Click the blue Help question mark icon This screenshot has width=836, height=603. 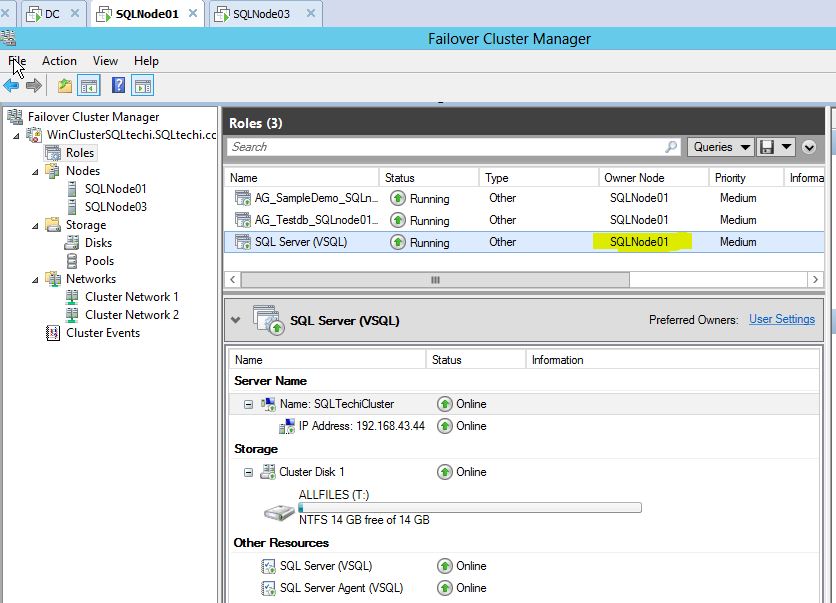point(118,85)
